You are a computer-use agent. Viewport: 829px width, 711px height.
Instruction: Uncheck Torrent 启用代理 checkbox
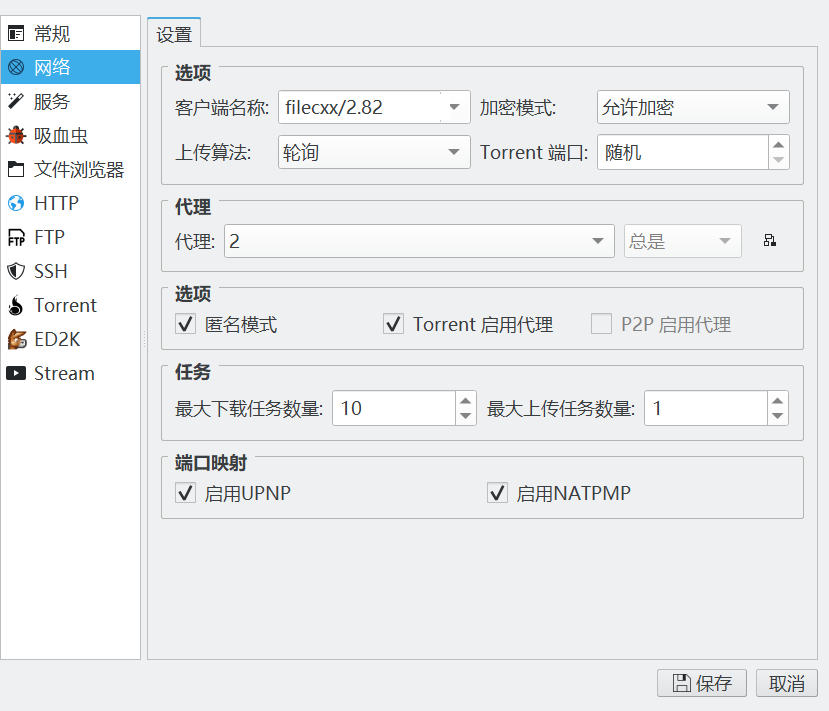tap(393, 324)
